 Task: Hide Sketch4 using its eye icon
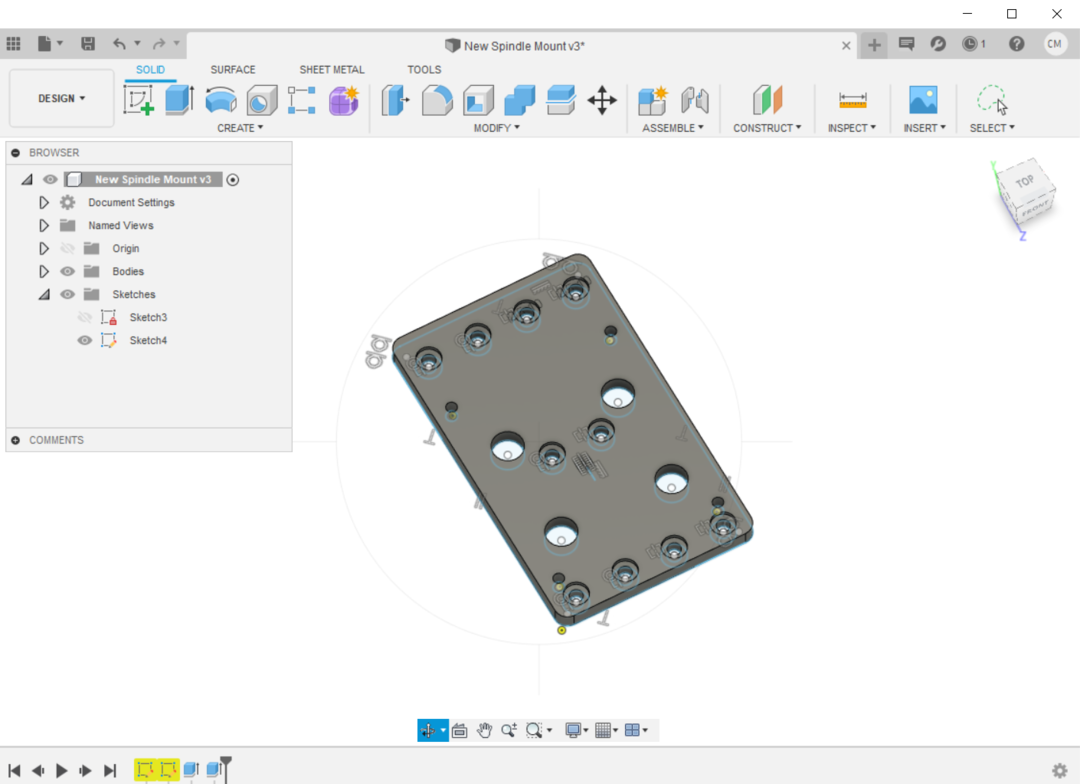click(85, 341)
